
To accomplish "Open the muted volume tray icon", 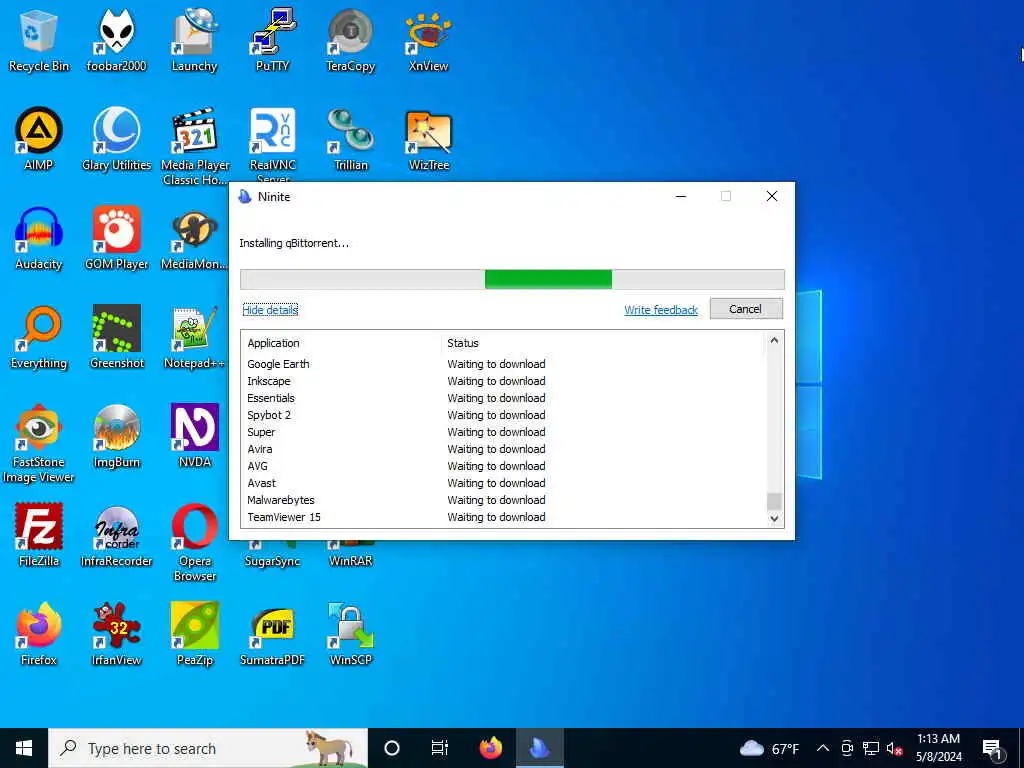I will click(x=895, y=748).
